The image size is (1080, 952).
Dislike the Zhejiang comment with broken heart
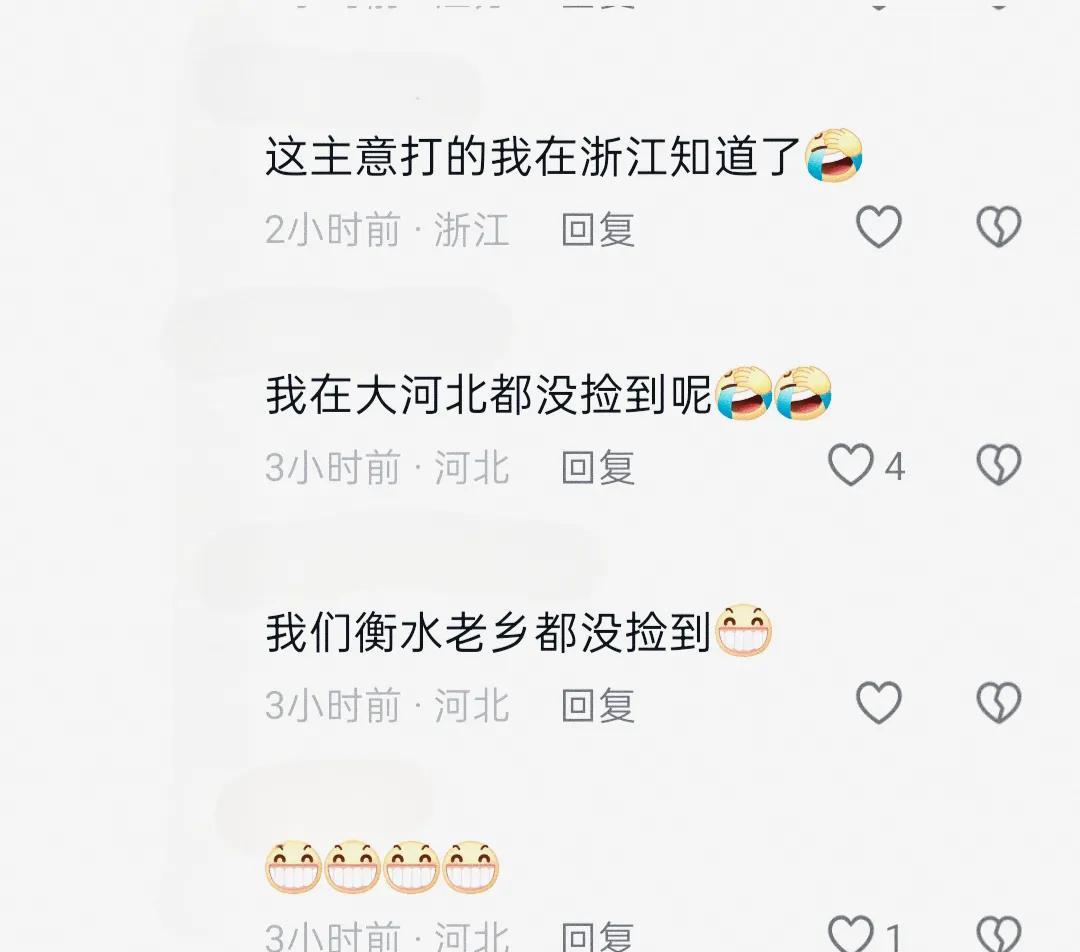(999, 227)
